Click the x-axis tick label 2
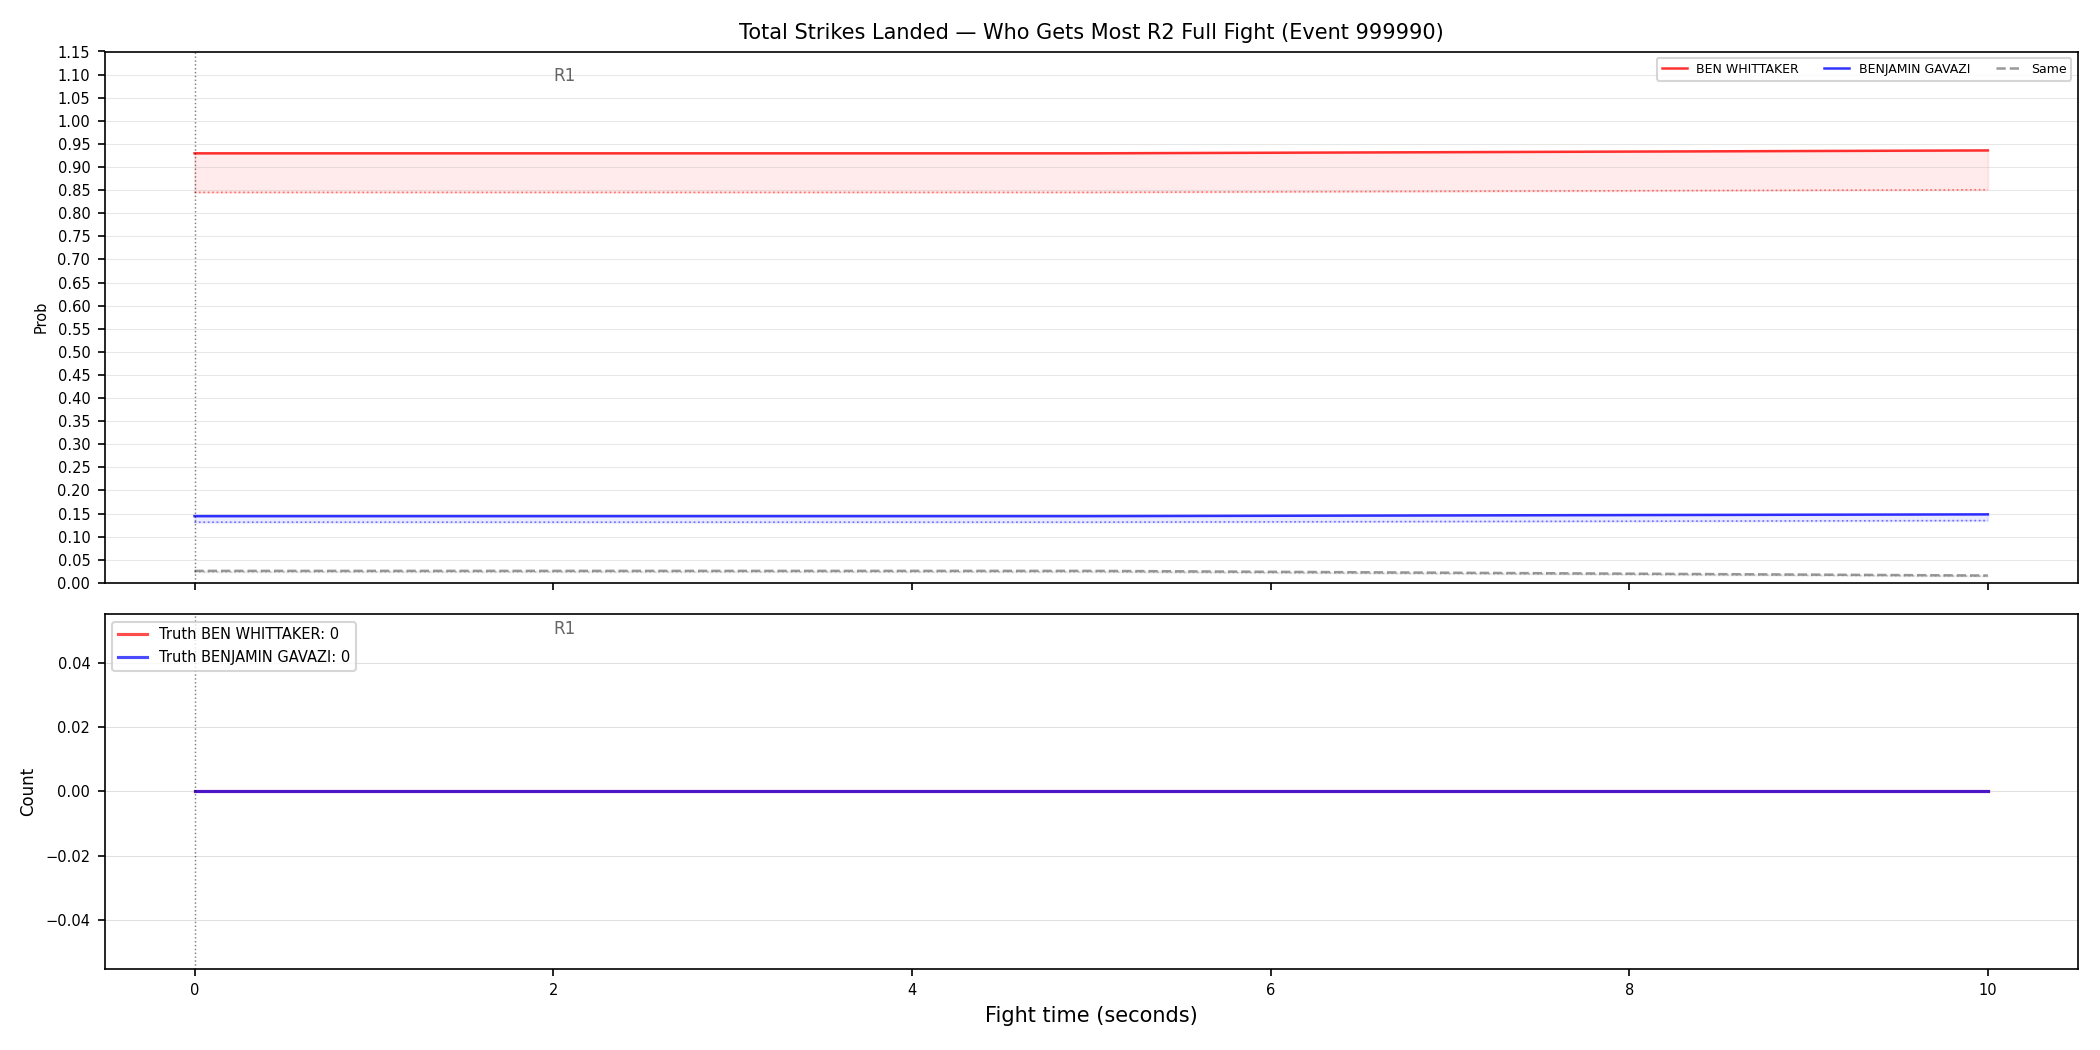 coord(553,990)
